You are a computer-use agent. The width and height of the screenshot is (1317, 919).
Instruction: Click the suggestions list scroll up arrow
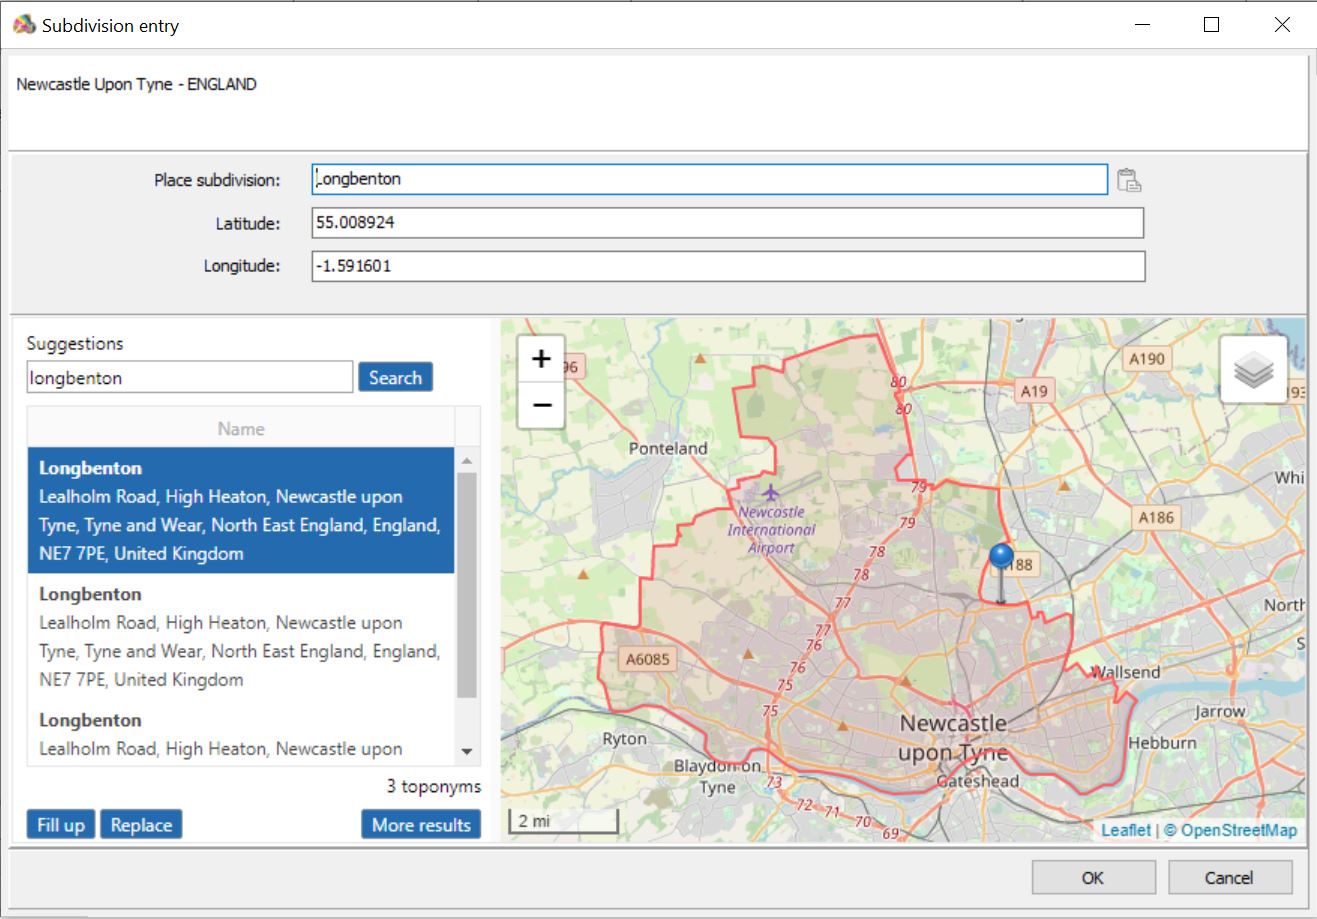[x=467, y=460]
